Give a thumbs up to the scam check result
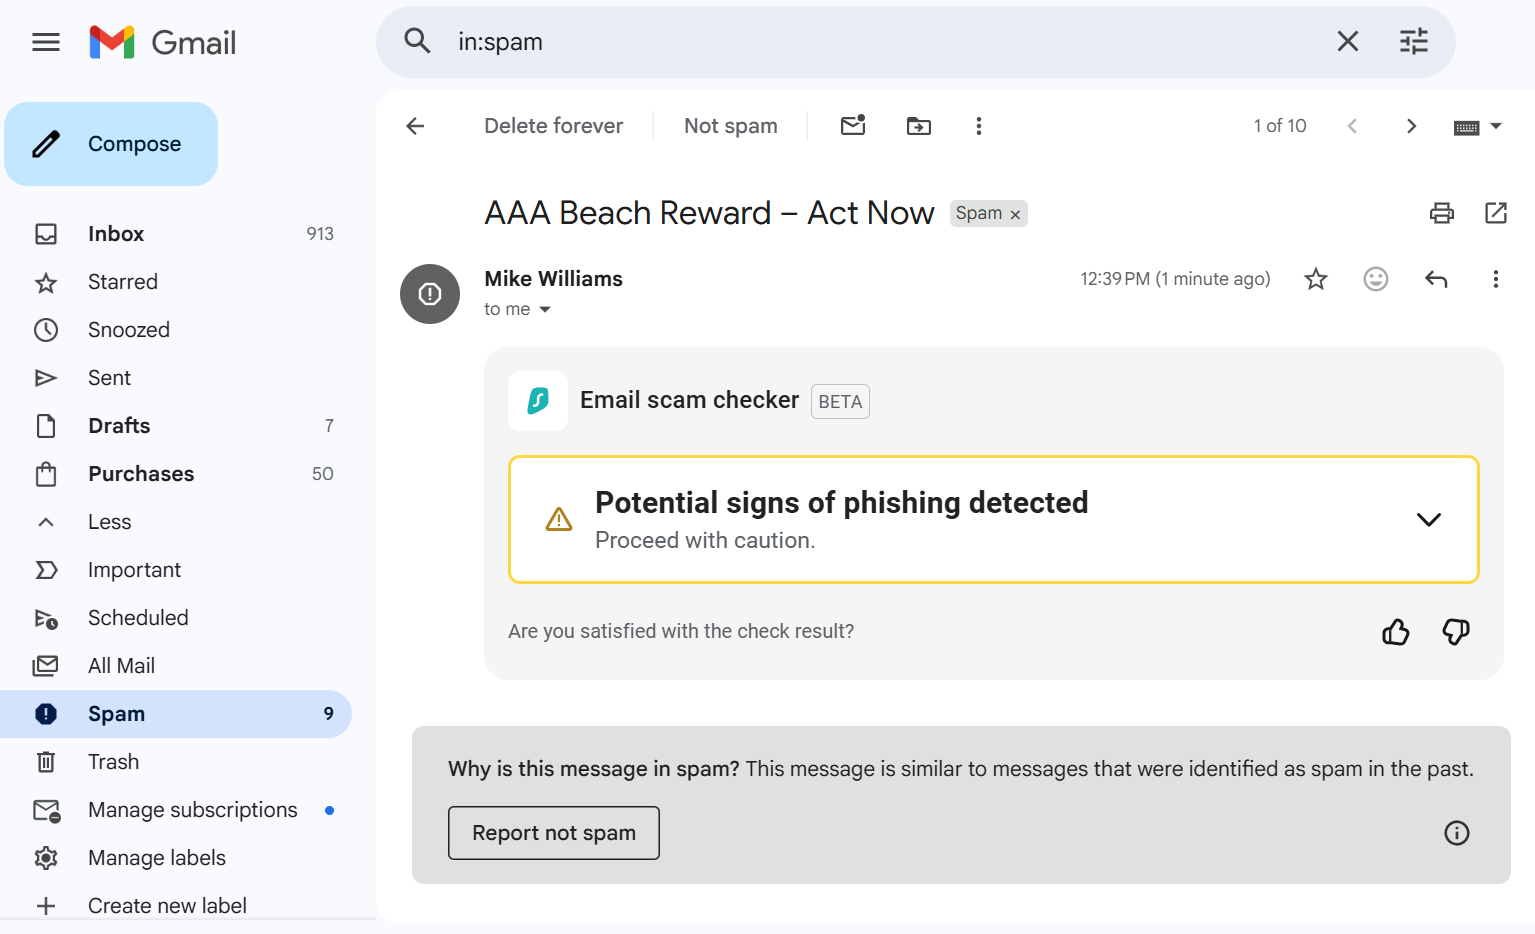1535x934 pixels. coord(1395,632)
